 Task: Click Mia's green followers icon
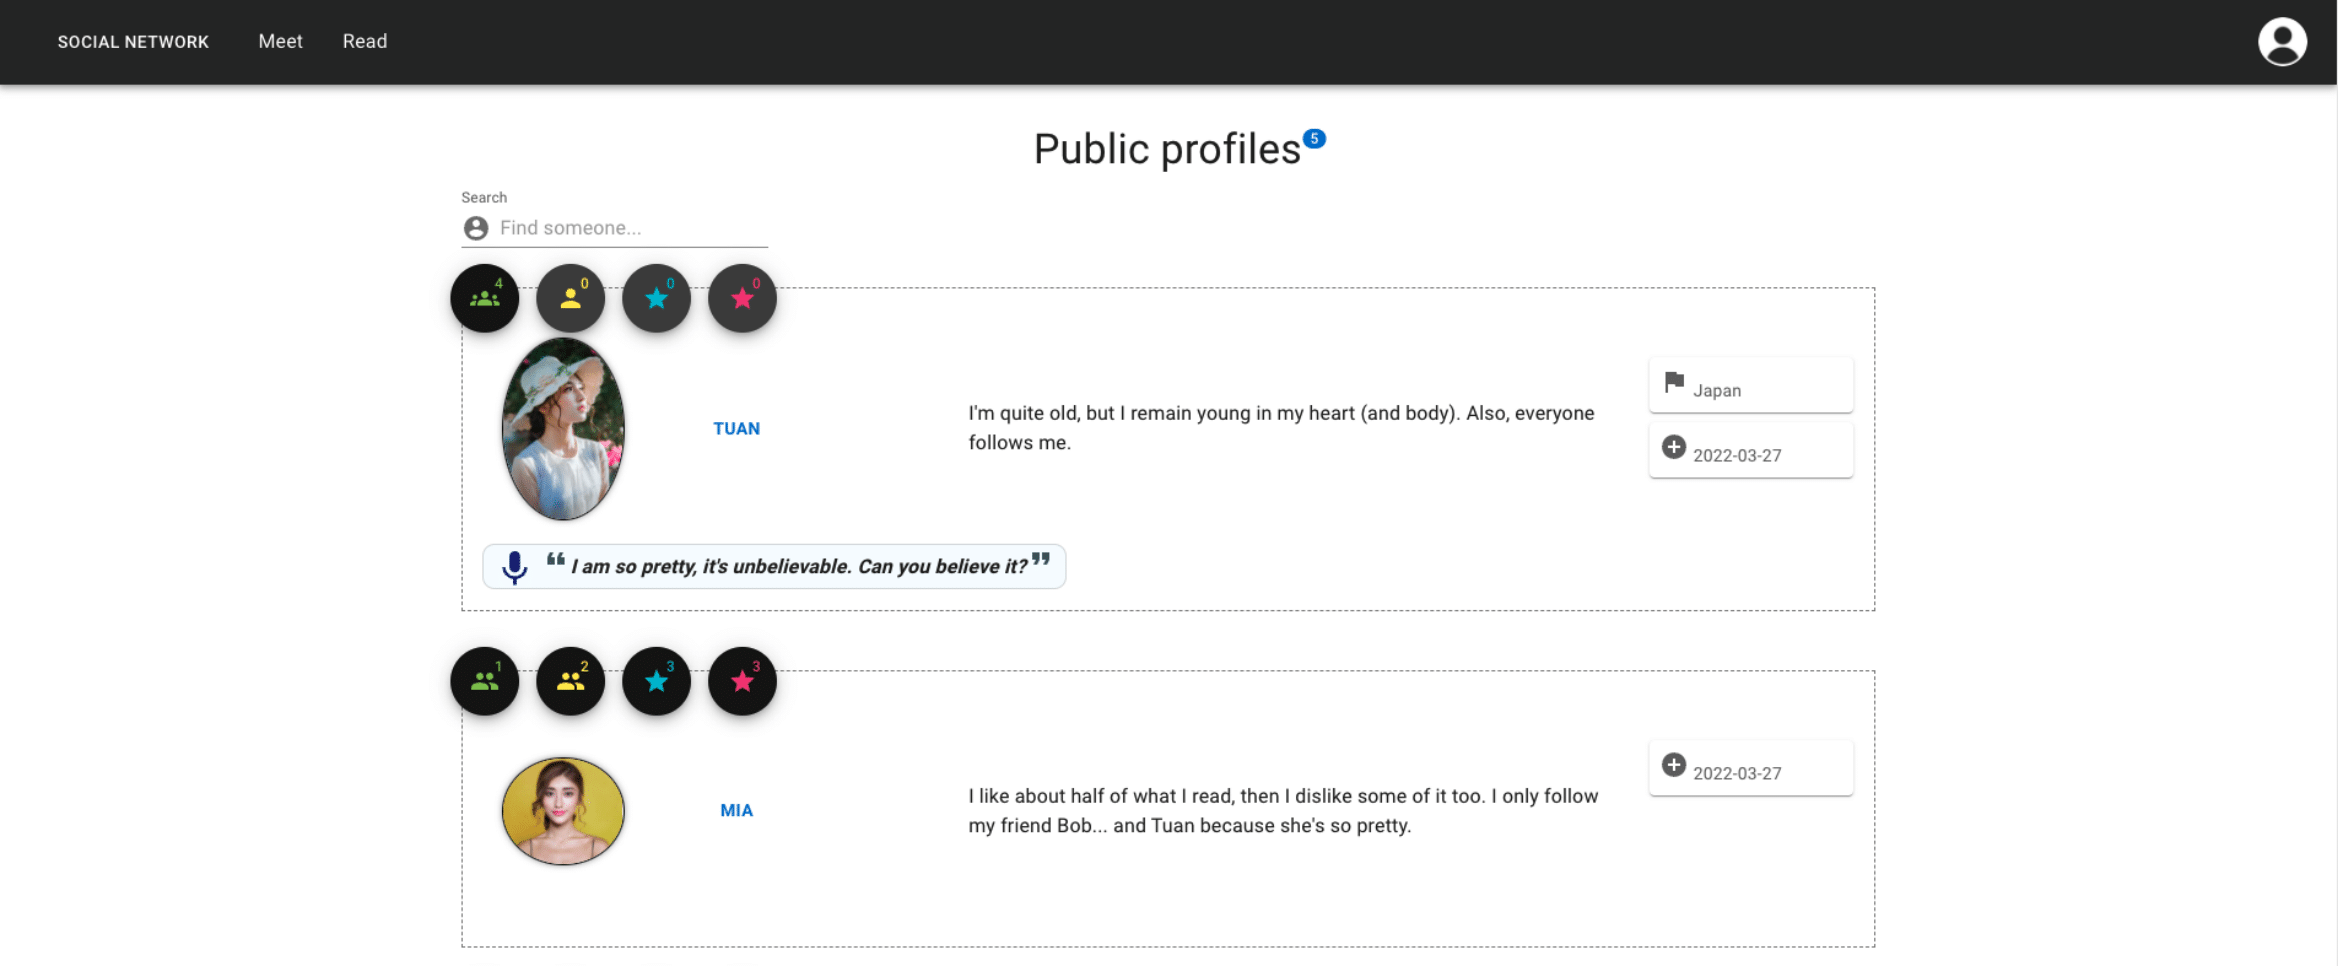point(485,681)
